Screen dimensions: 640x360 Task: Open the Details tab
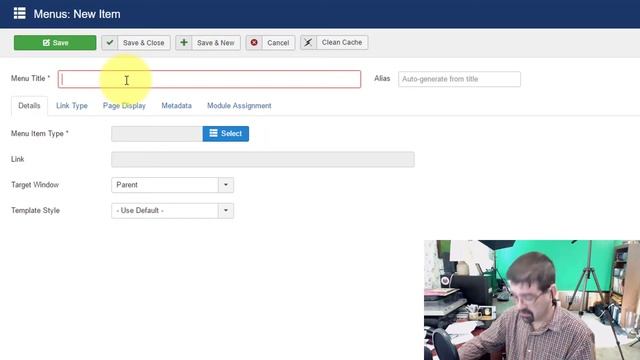tap(29, 106)
